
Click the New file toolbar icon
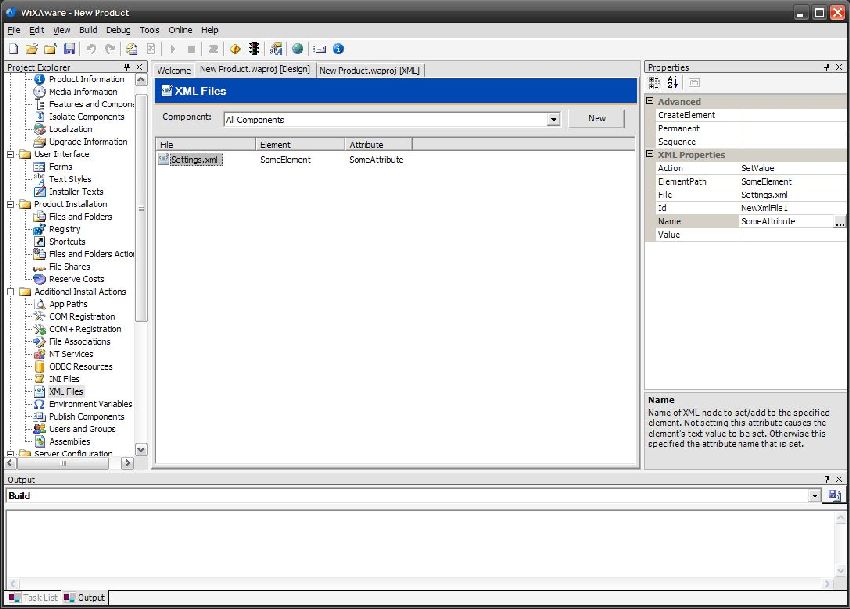coord(14,49)
